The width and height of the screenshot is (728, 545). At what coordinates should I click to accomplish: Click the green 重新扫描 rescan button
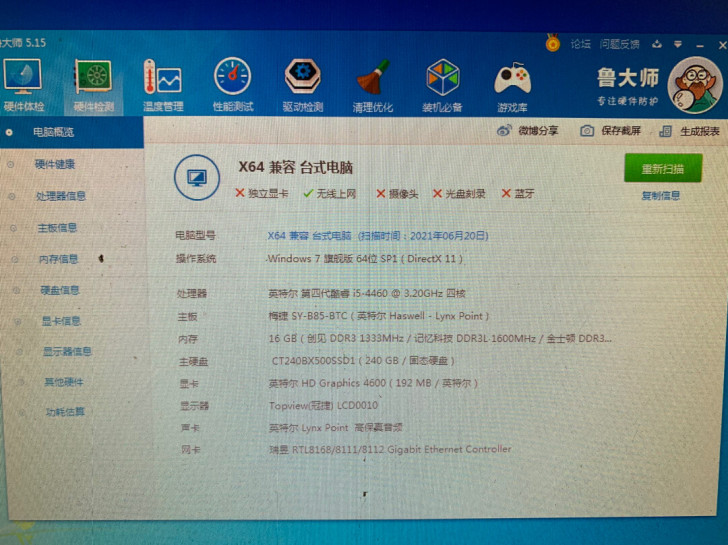[663, 169]
